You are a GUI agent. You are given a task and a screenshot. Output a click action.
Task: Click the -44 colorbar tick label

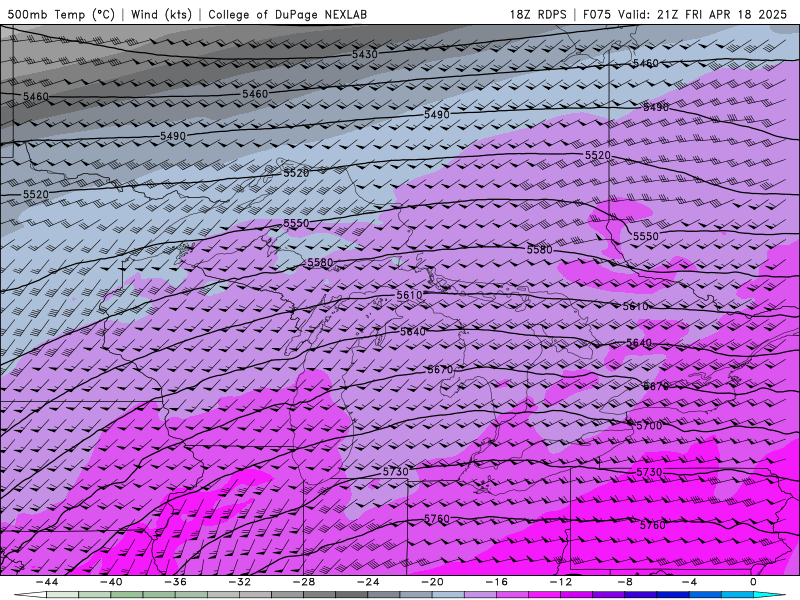(47, 582)
